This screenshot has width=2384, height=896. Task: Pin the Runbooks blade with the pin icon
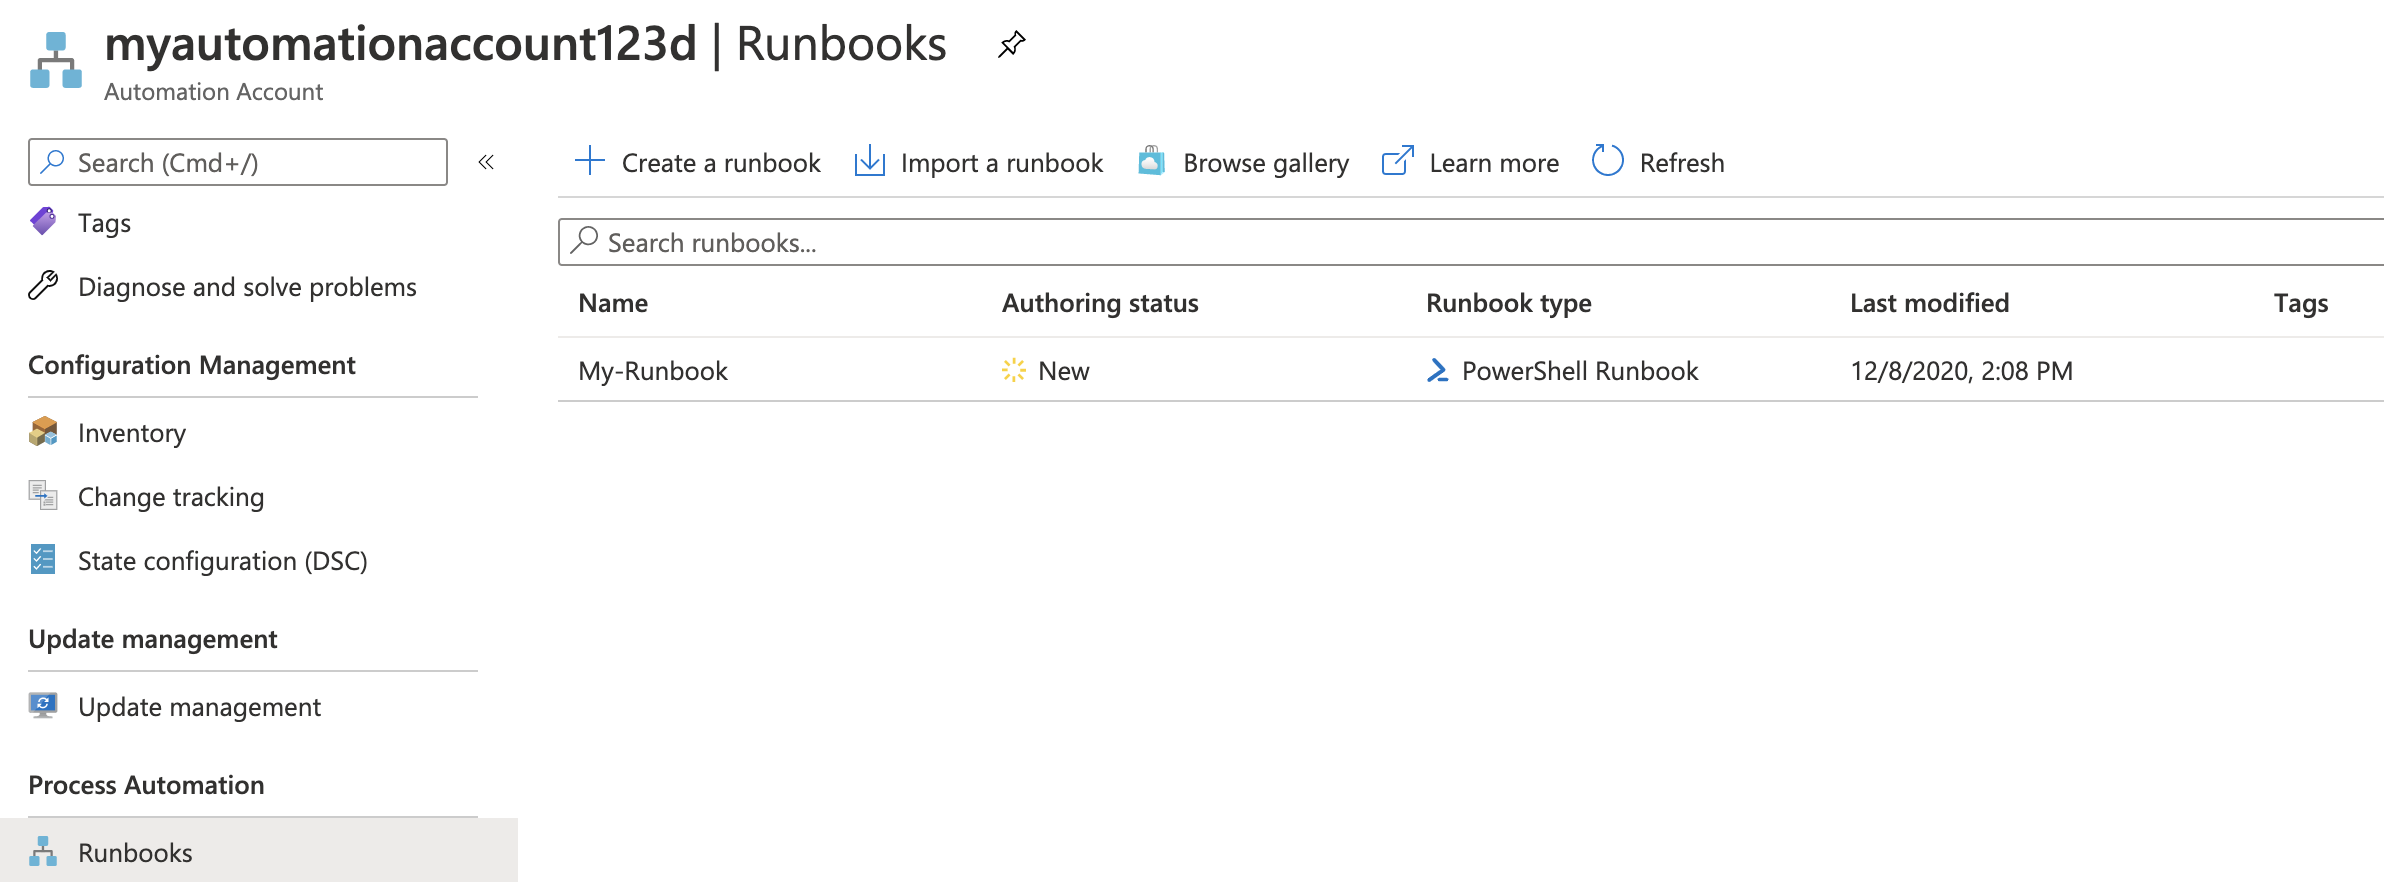click(x=1011, y=44)
